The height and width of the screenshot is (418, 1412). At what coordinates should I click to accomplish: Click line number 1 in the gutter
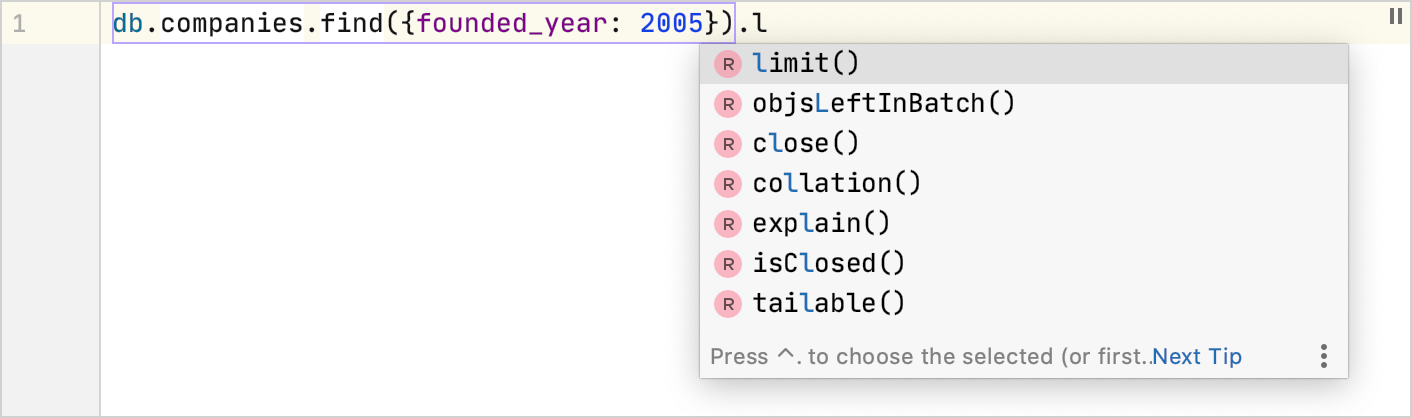[19, 23]
